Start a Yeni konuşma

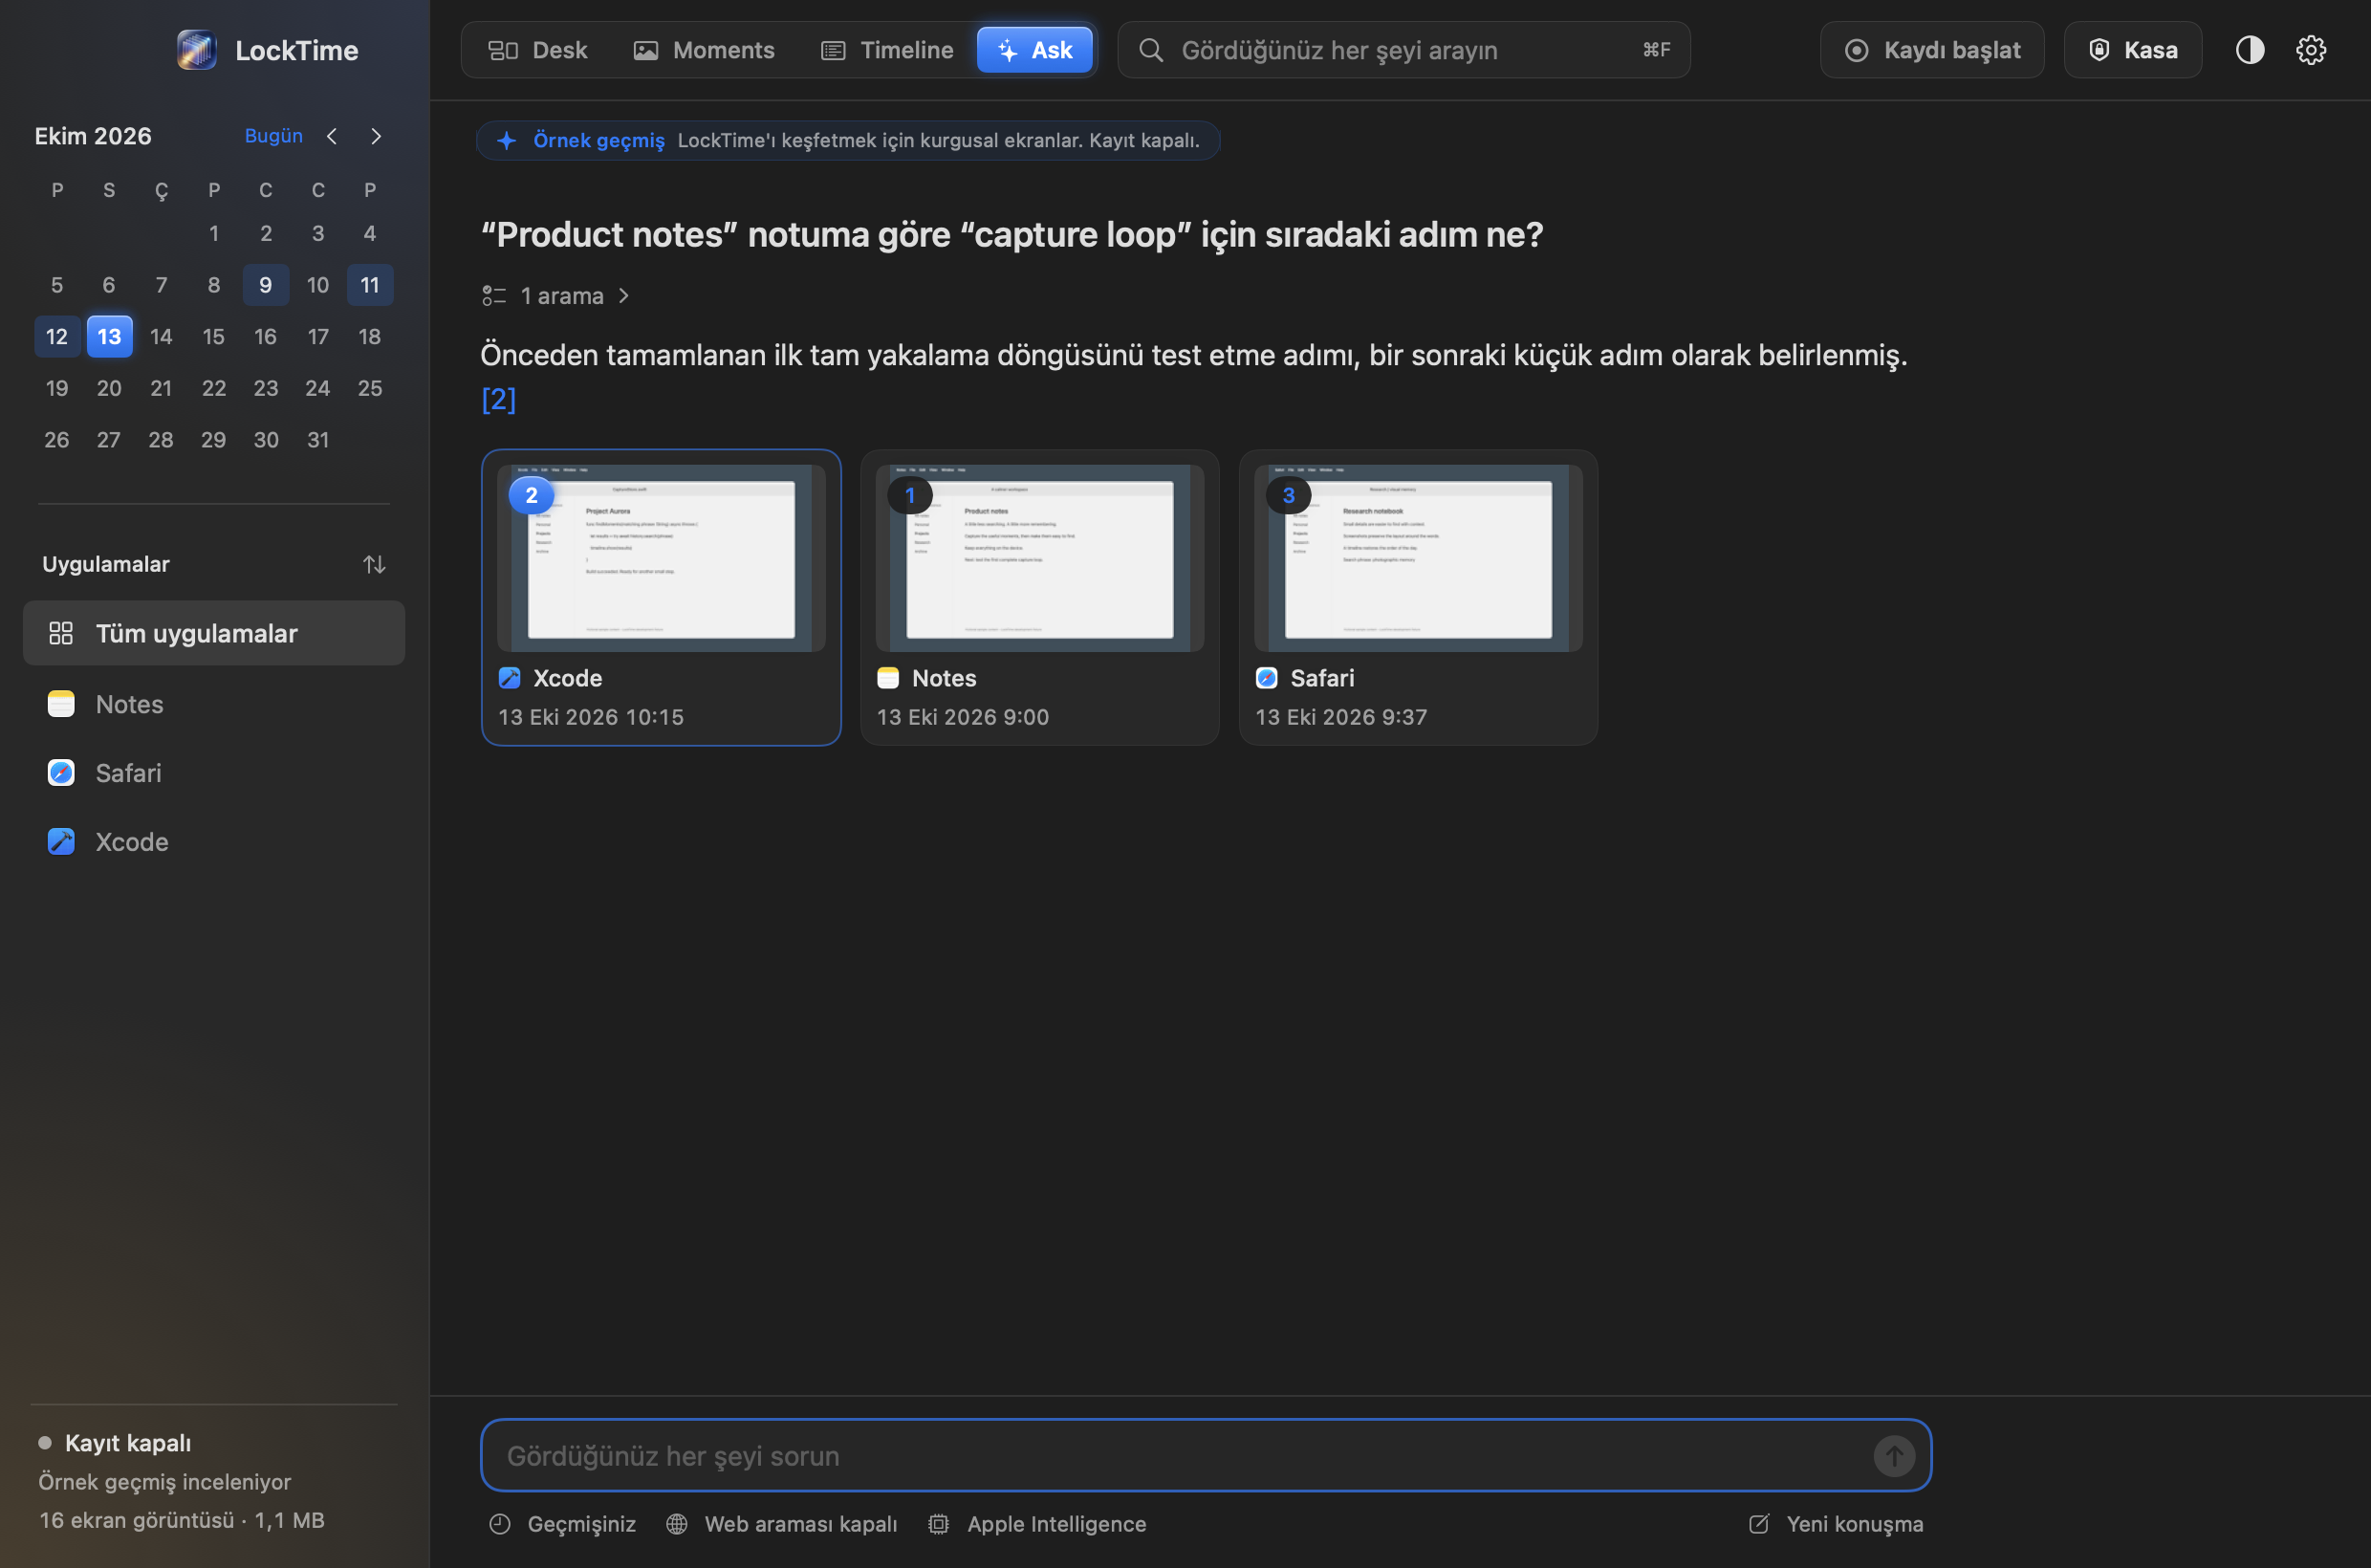[1835, 1524]
